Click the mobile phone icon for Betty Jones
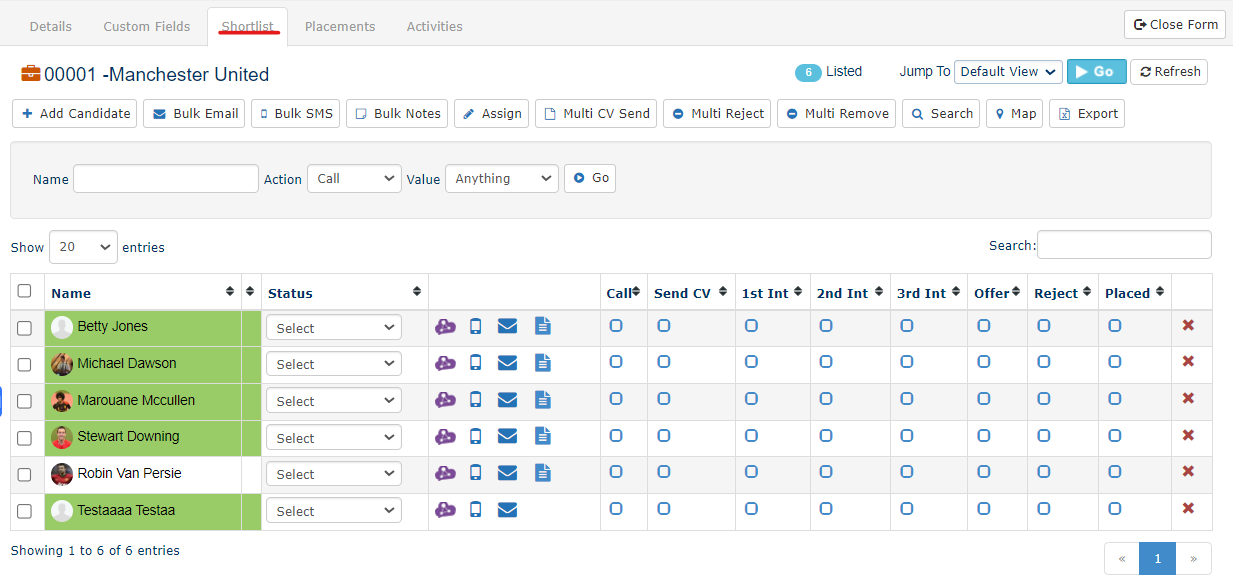Viewport: 1233px width, 583px height. coord(476,326)
